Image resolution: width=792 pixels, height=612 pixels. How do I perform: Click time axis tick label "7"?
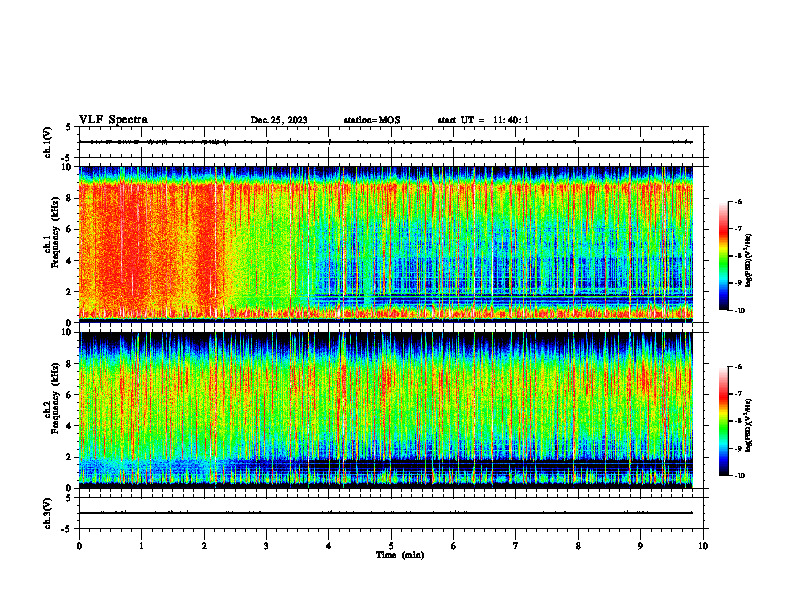point(516,546)
